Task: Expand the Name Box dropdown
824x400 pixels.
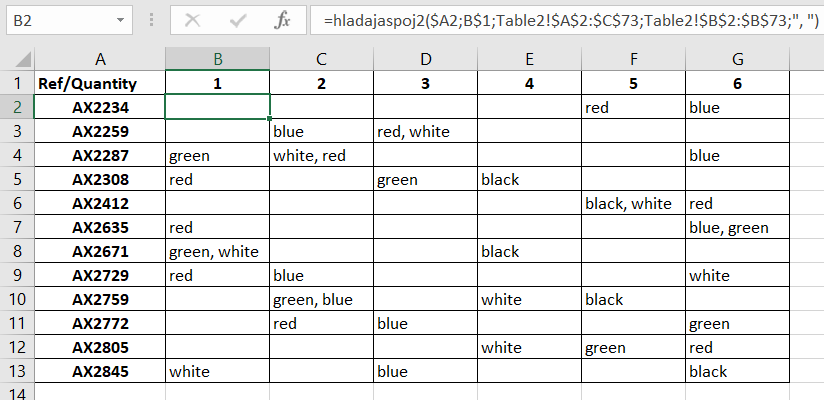Action: 121,20
